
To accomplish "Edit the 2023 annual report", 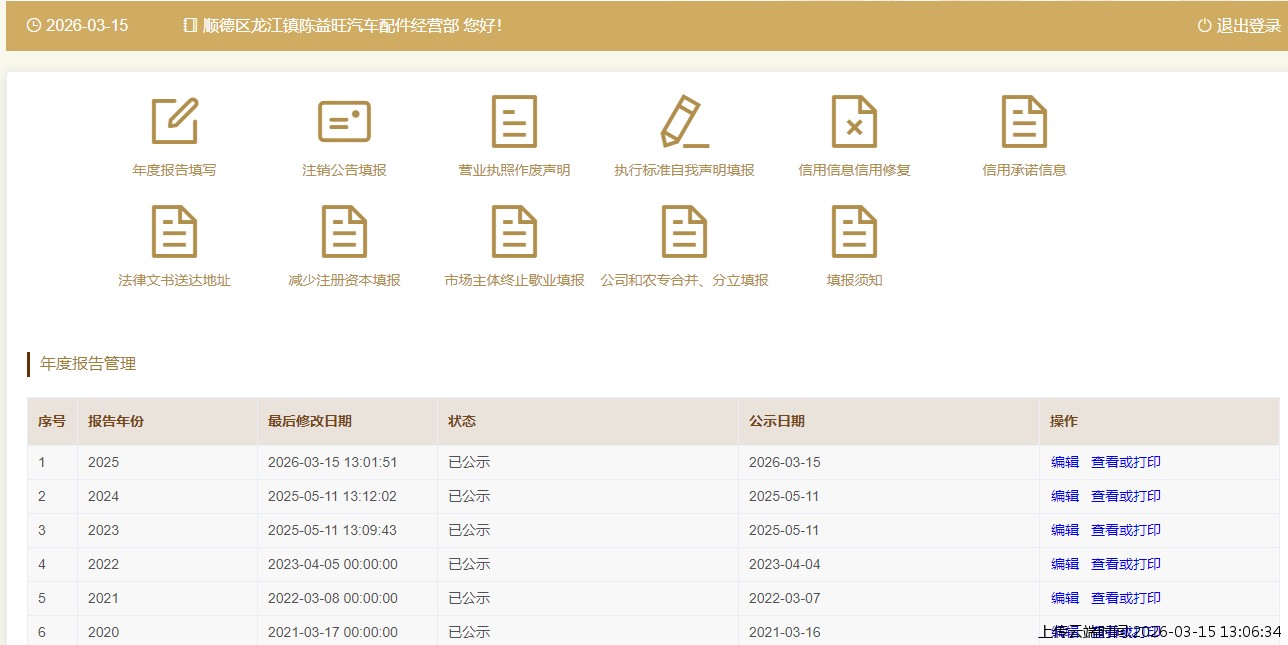I will click(x=1065, y=530).
